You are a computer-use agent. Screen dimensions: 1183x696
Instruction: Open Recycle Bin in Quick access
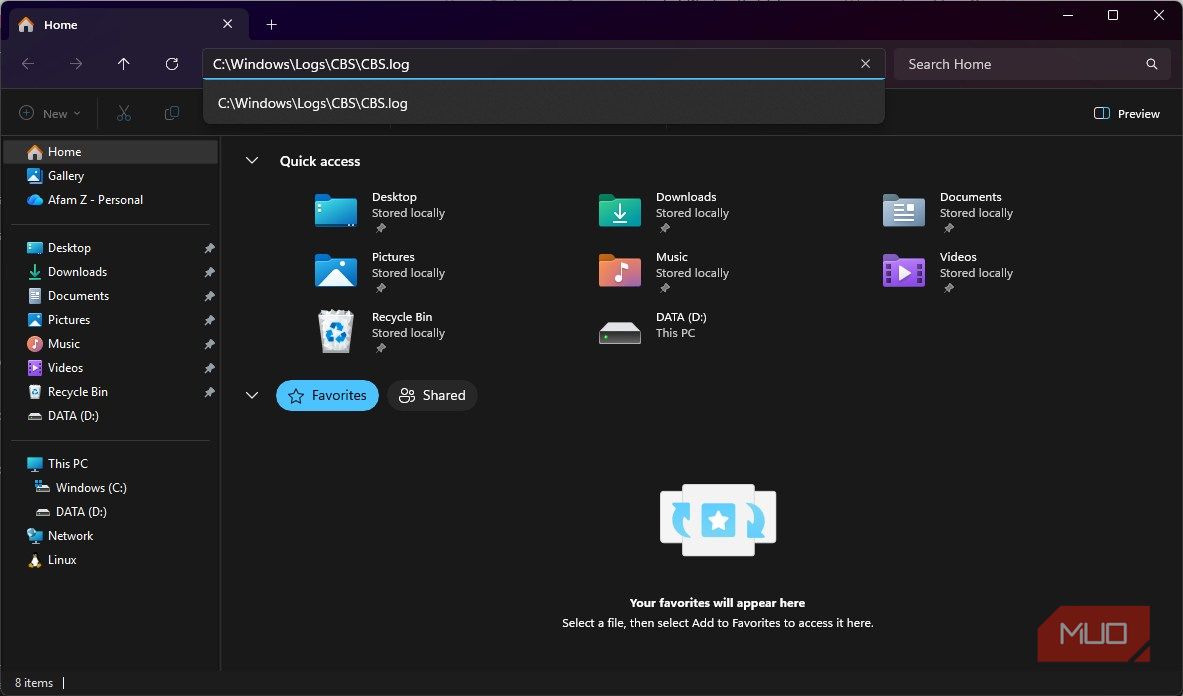point(380,332)
